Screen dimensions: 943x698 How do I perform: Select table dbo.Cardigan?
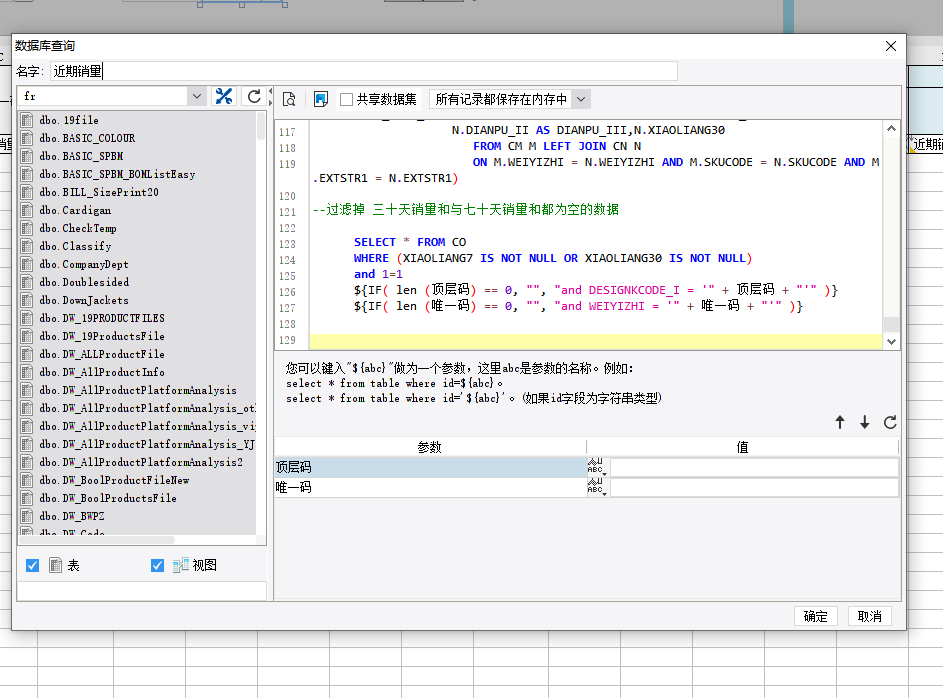[x=75, y=210]
